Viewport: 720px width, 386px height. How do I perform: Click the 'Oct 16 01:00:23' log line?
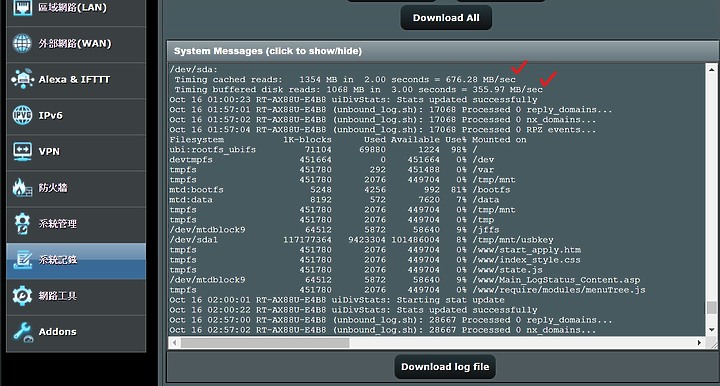pos(353,100)
